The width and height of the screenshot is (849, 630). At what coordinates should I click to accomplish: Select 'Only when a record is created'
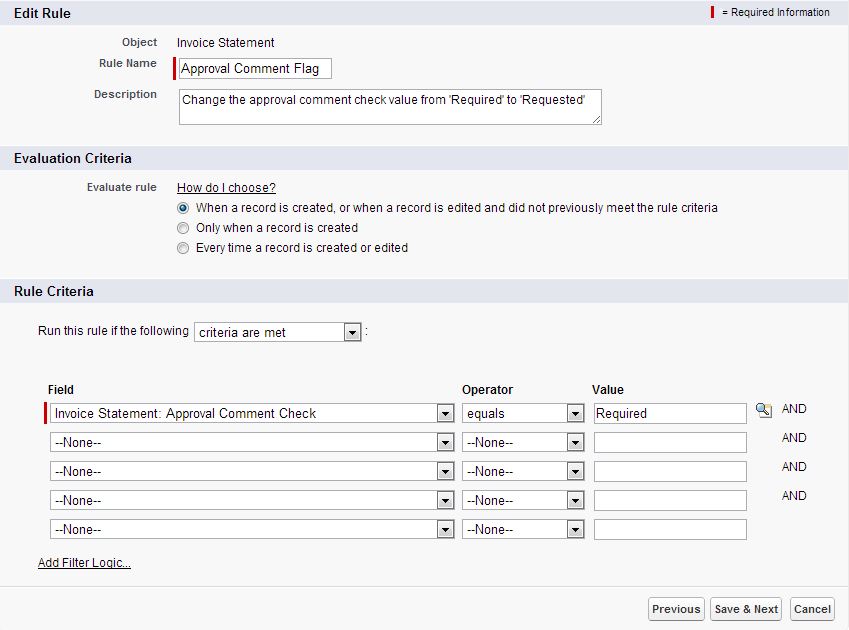coord(183,228)
